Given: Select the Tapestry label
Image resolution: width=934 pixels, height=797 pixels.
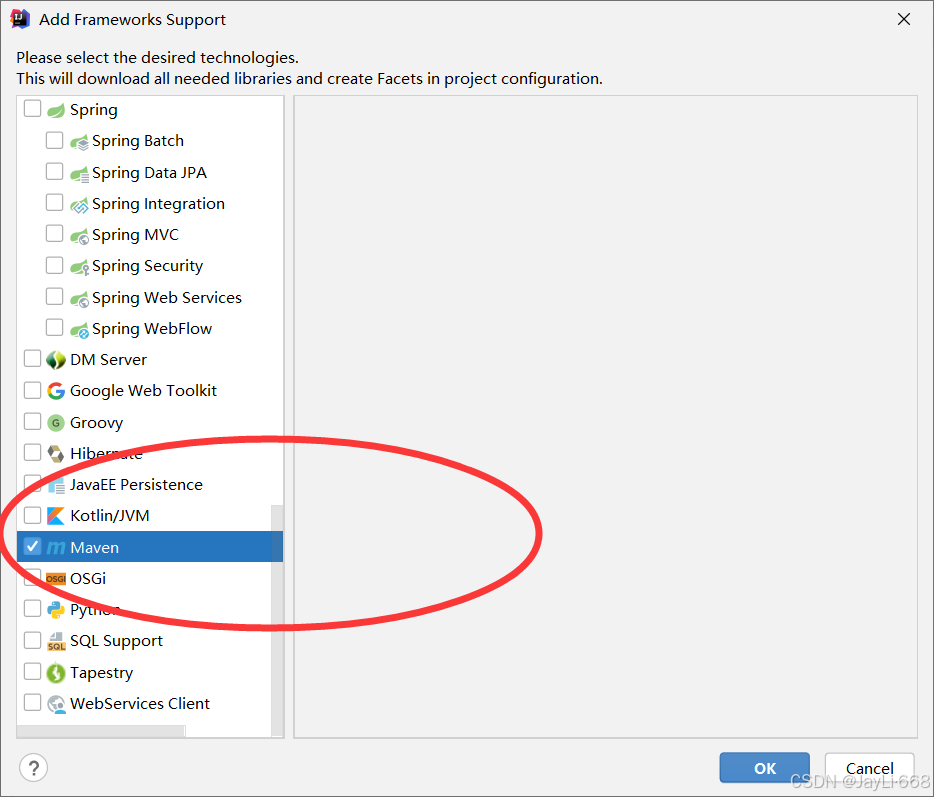Looking at the screenshot, I should coord(101,673).
